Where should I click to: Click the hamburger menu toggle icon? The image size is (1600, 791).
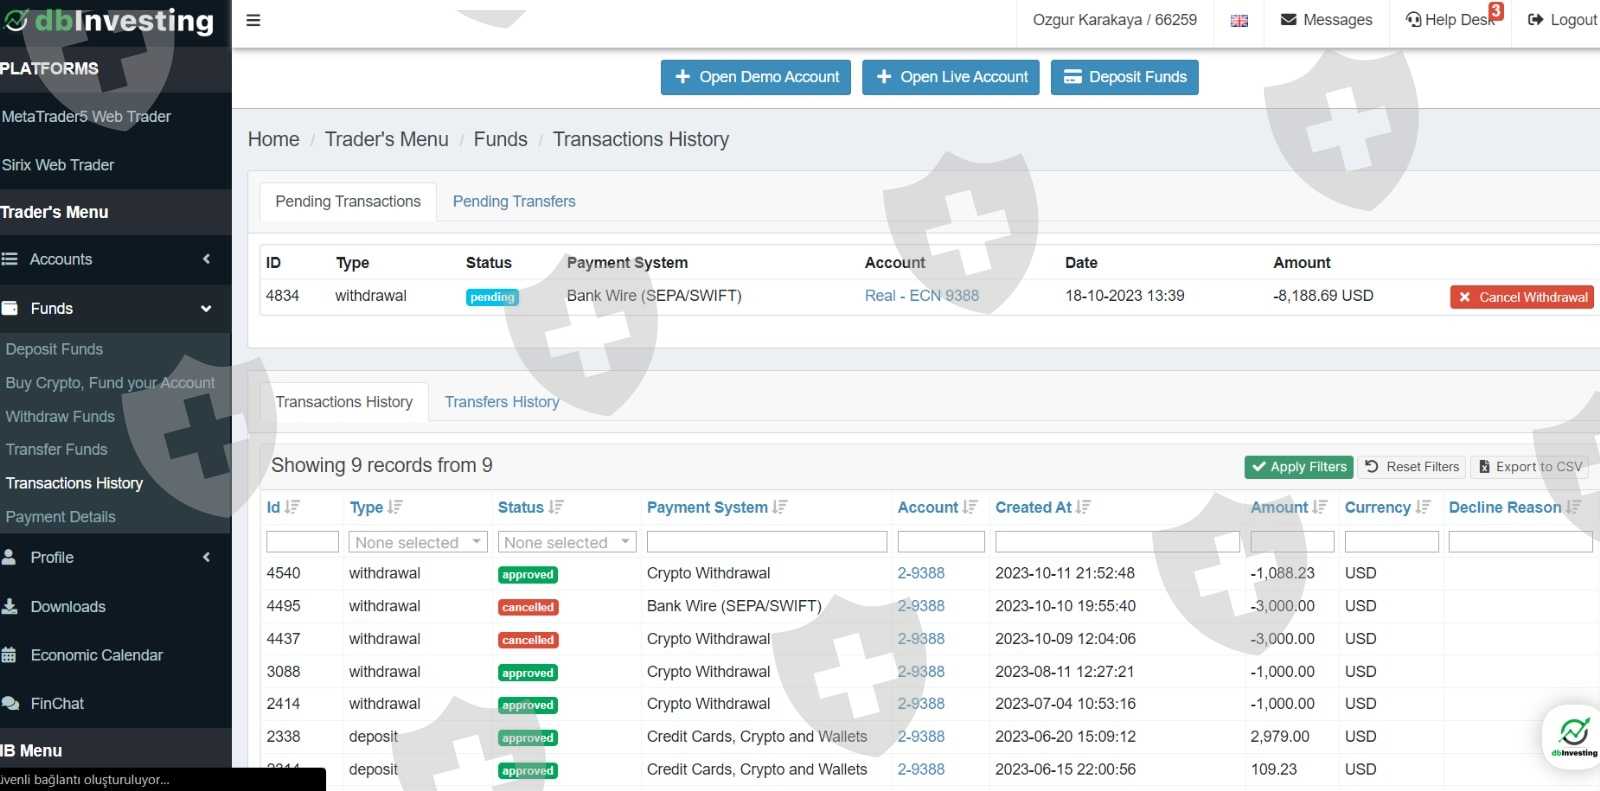pos(253,20)
